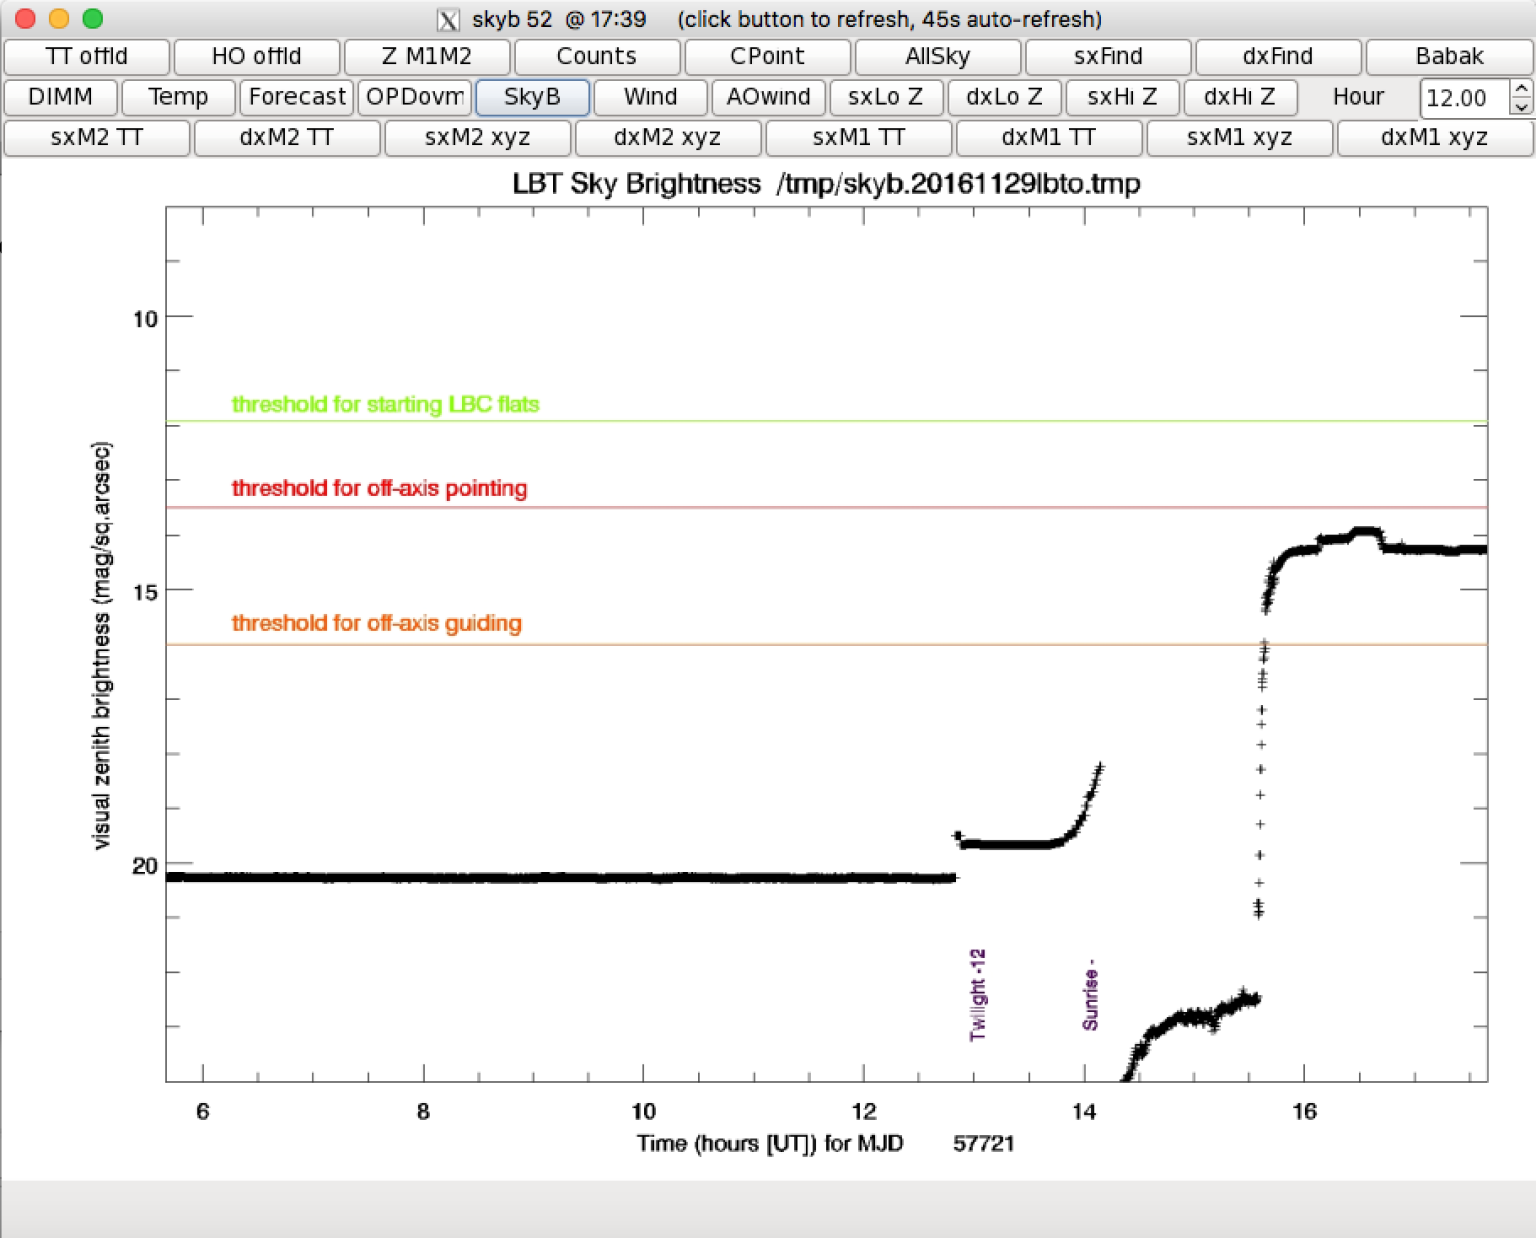Click the MJD value 57721
The image size is (1536, 1238).
point(984,1143)
